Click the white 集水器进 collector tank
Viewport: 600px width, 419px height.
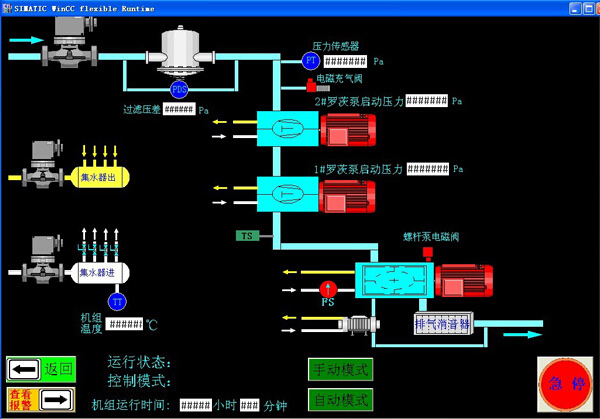click(104, 271)
